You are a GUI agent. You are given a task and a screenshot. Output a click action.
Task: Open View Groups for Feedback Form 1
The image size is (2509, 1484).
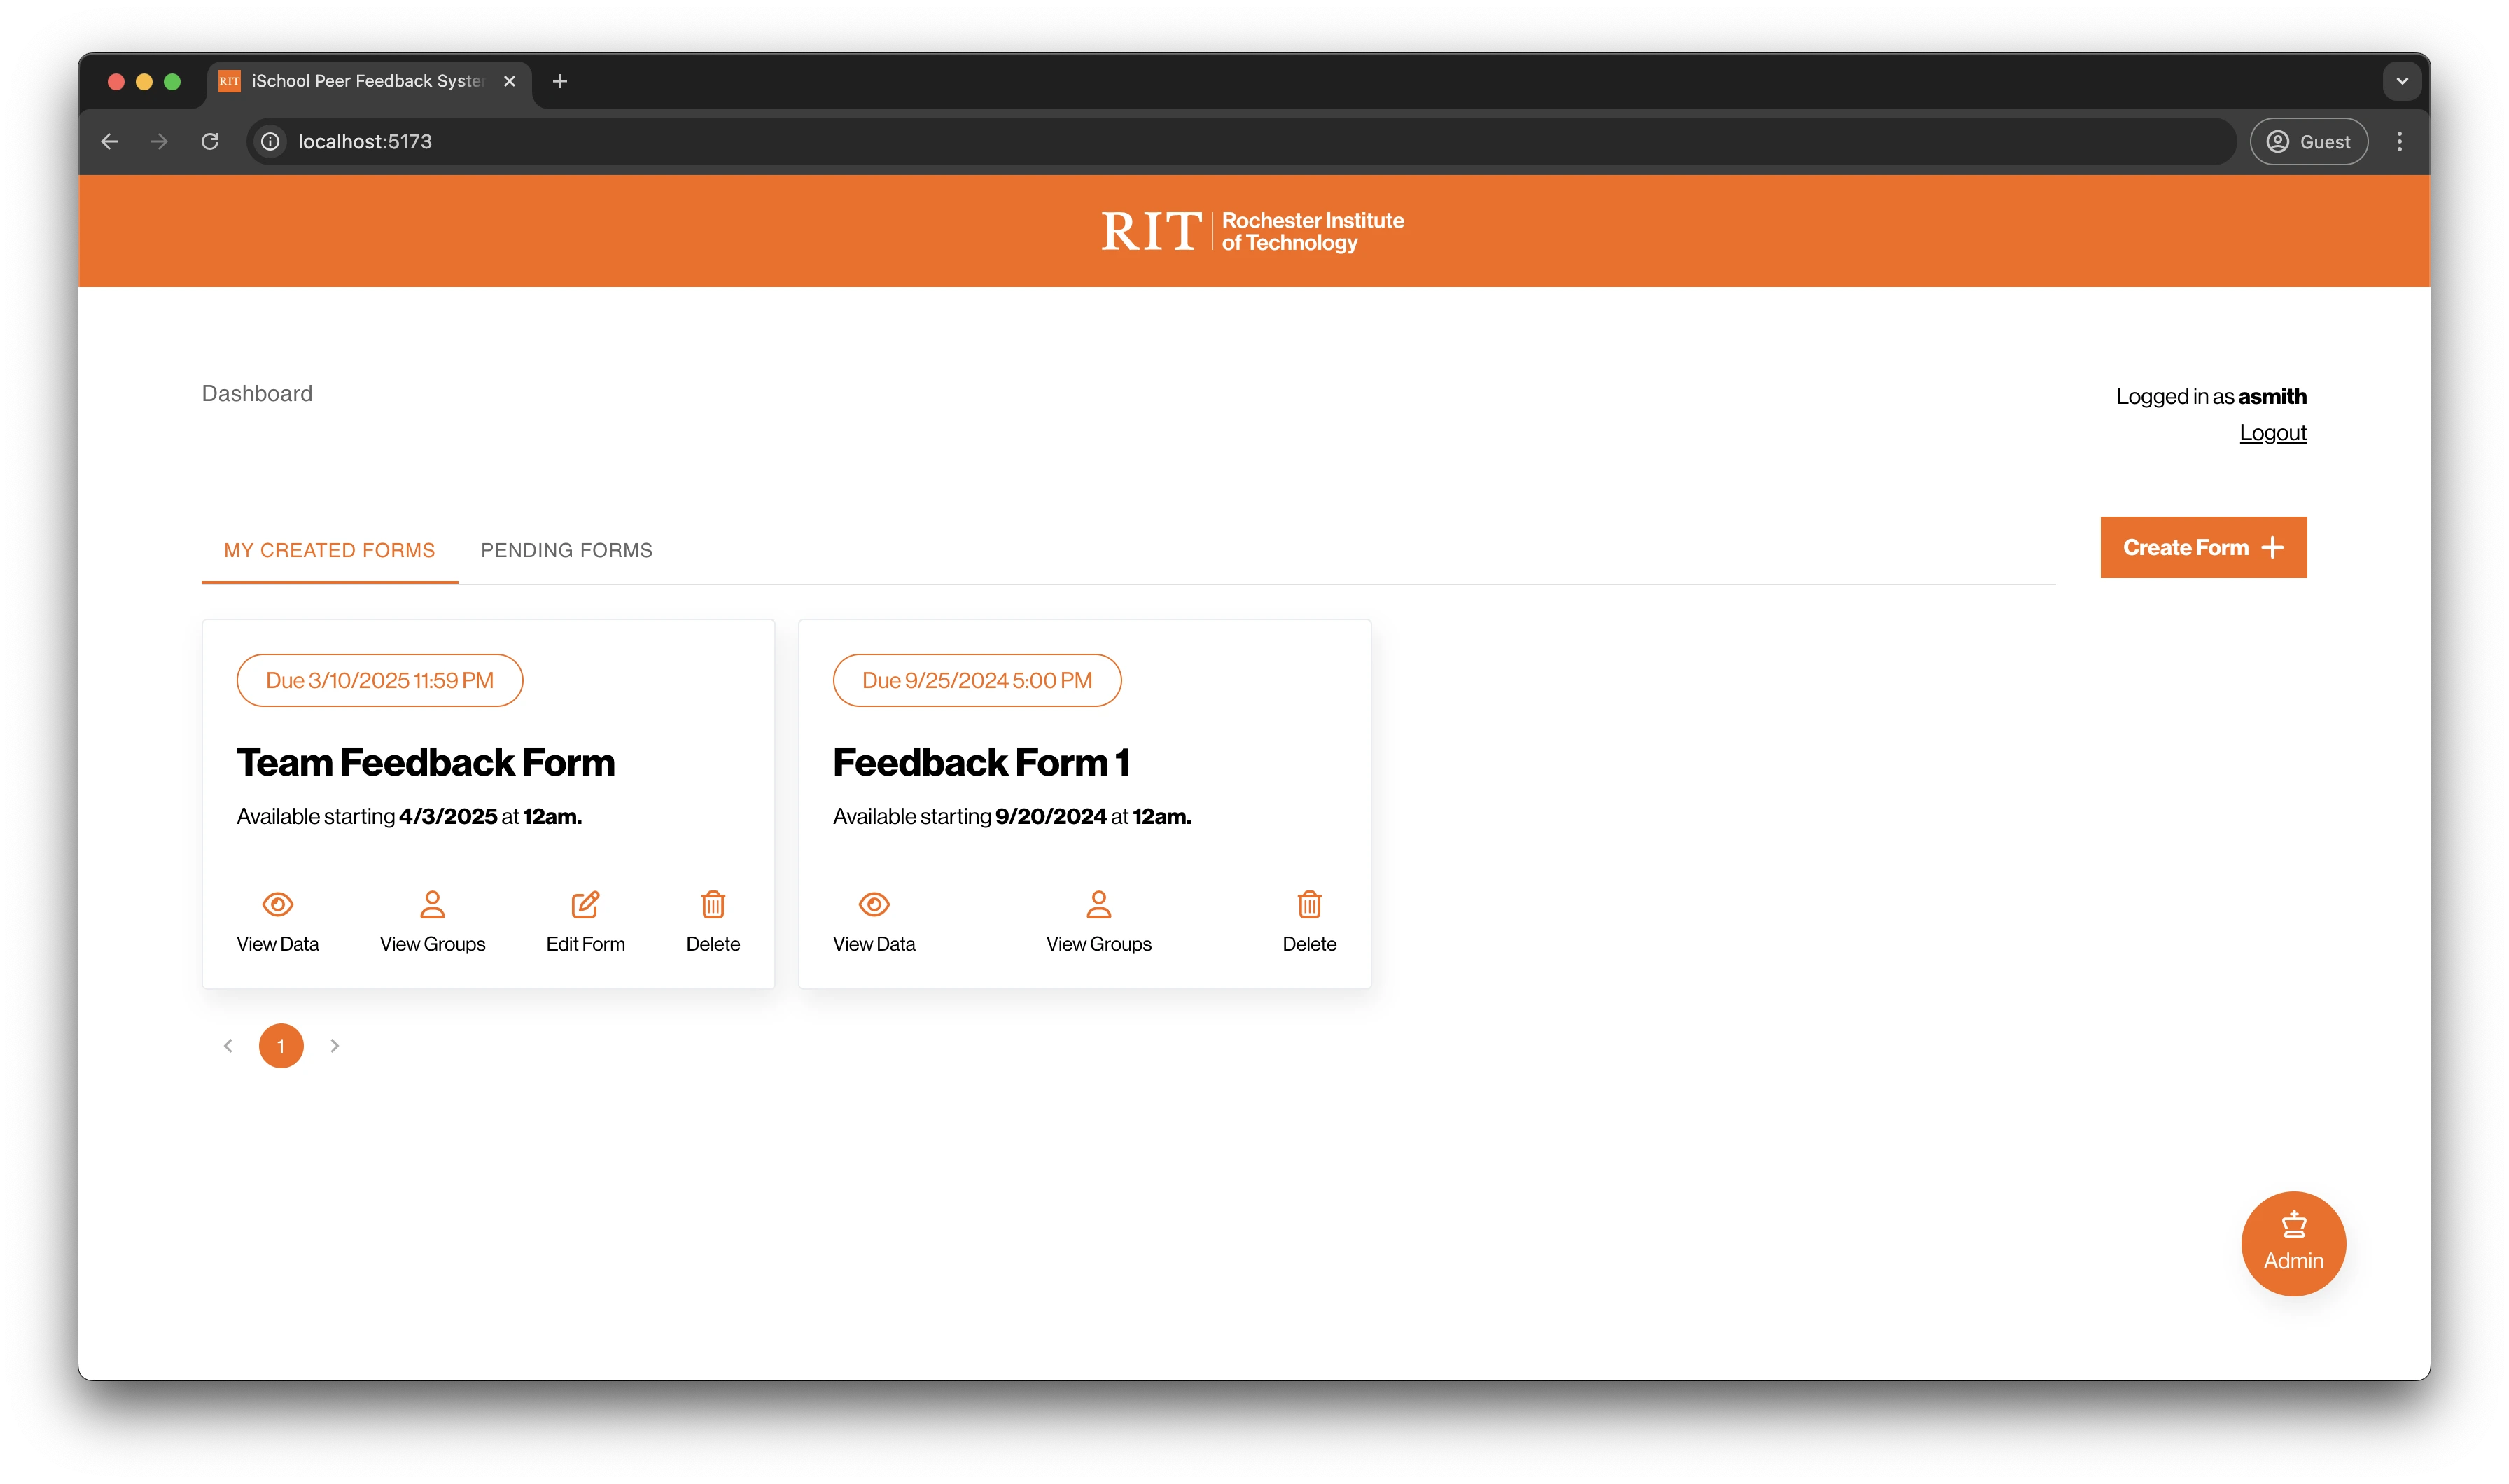click(x=1098, y=921)
